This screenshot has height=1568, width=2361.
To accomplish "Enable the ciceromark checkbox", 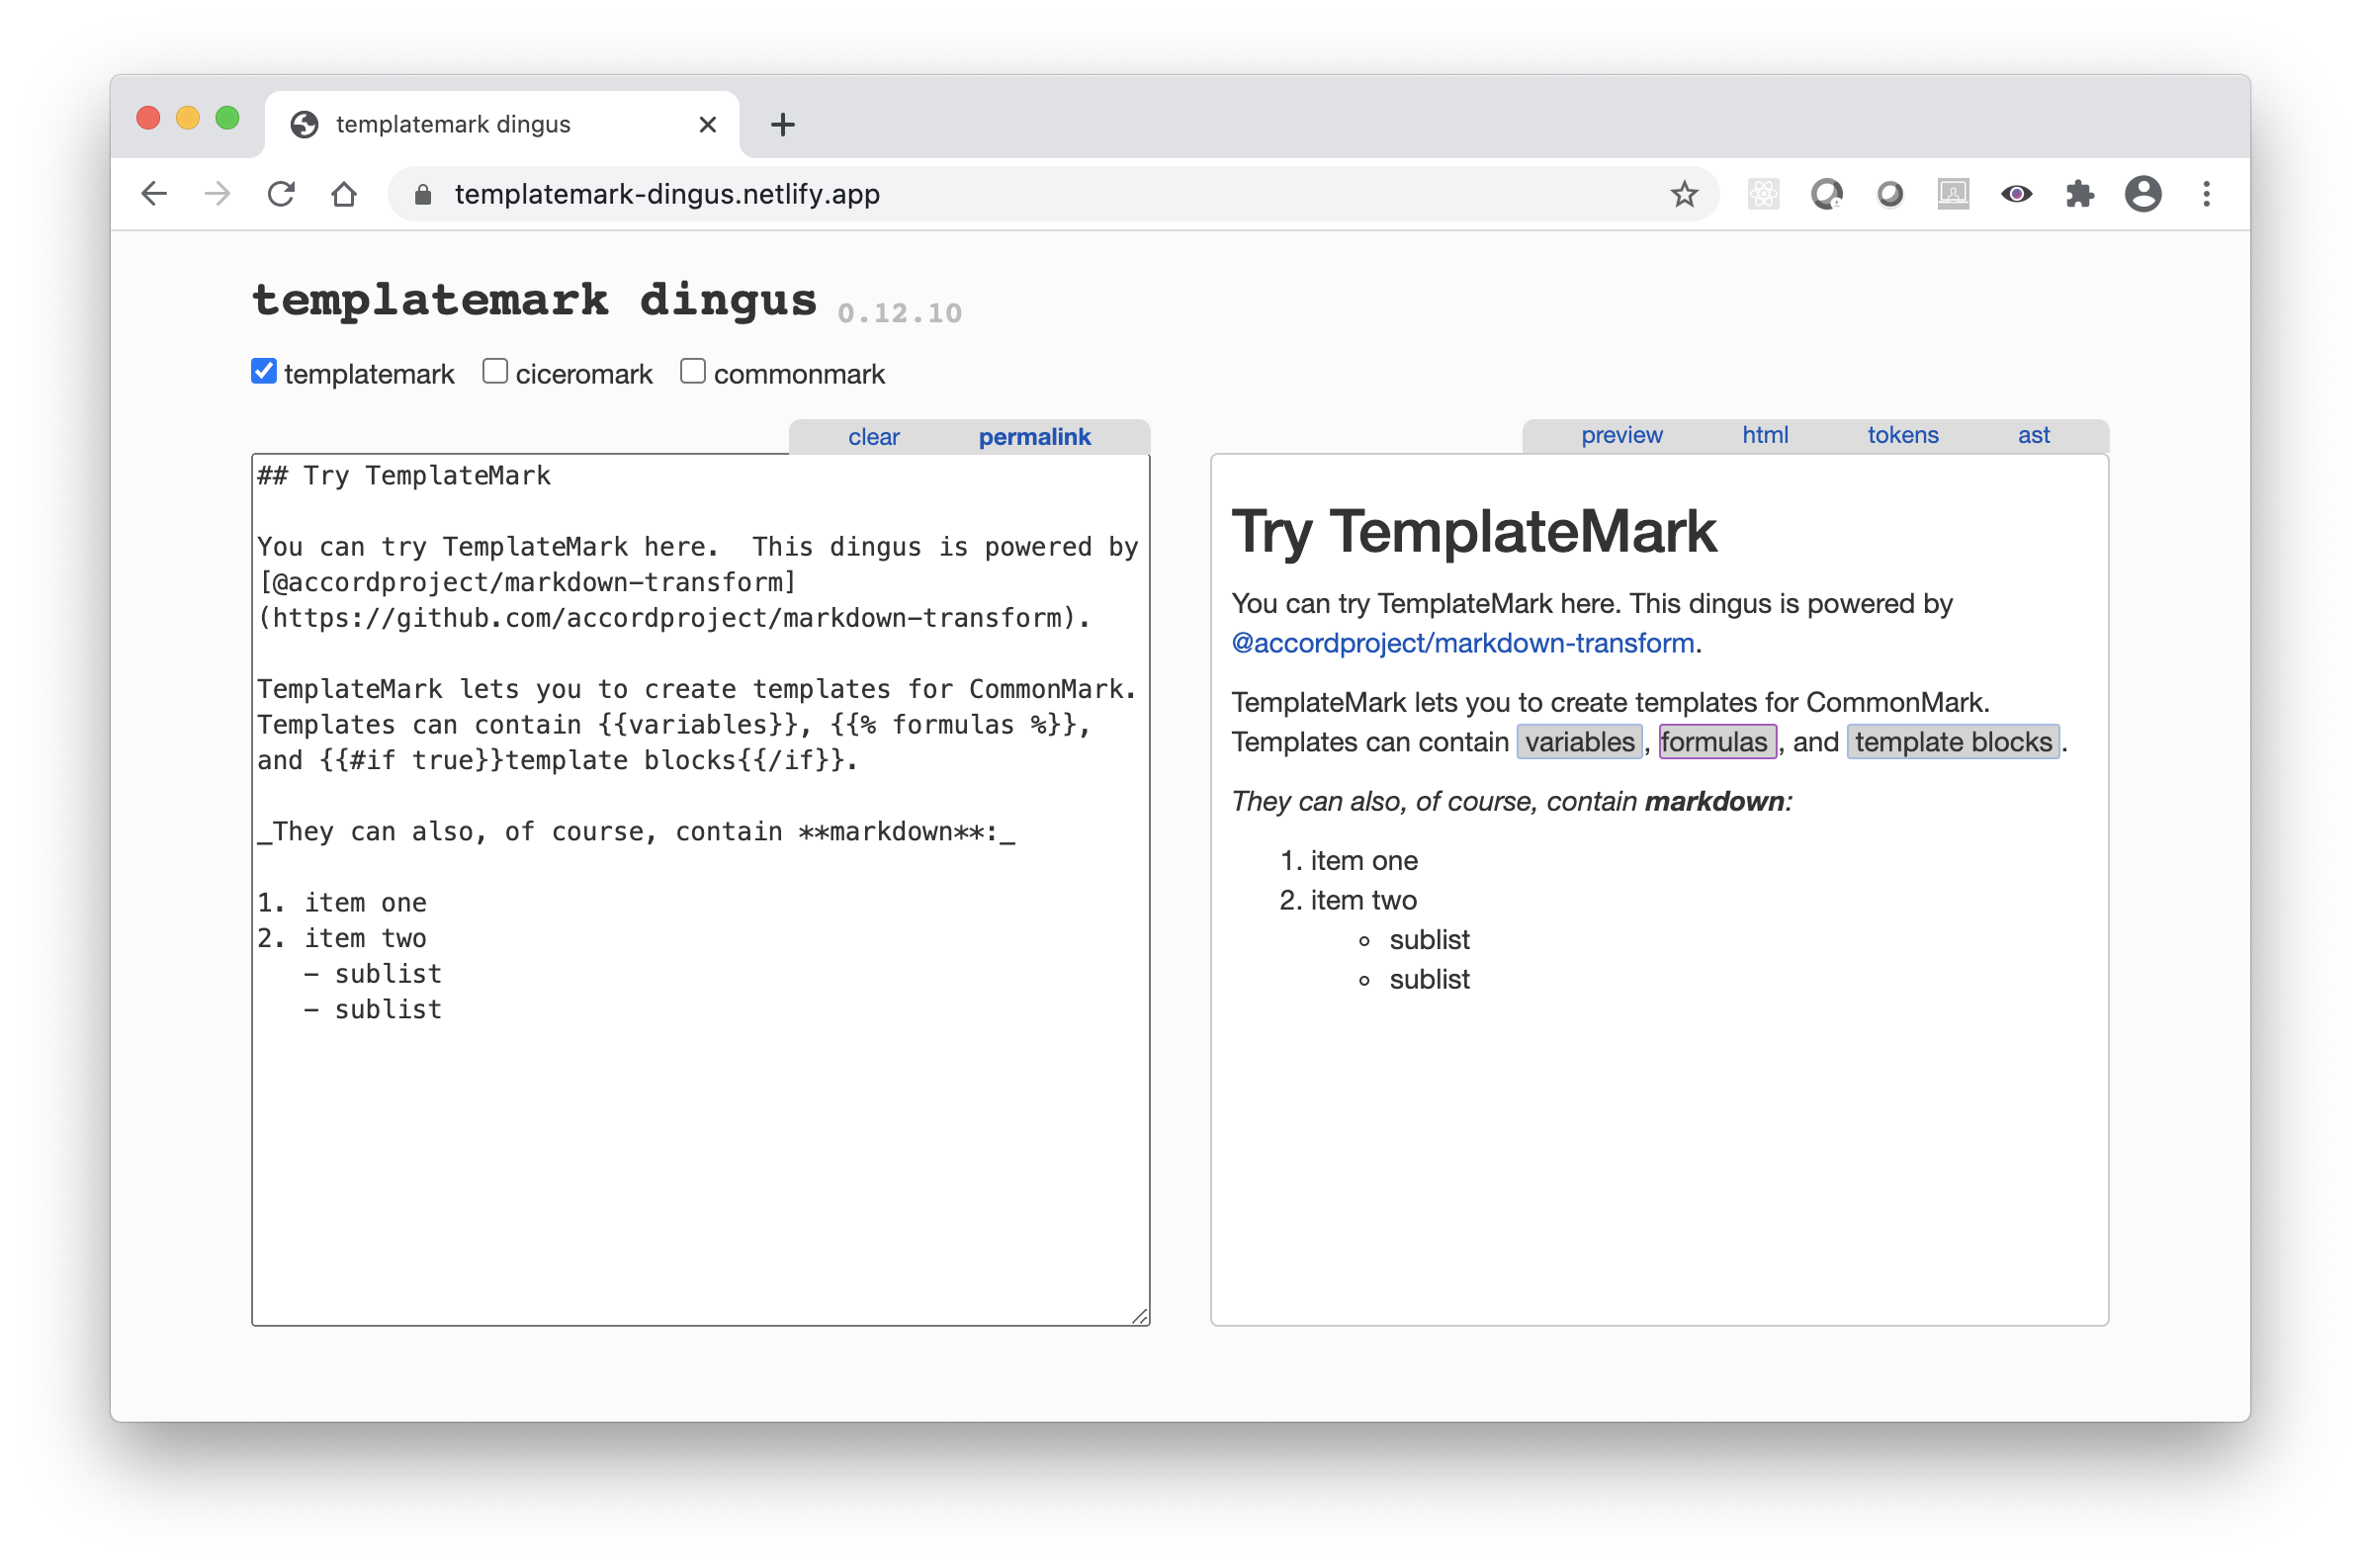I will tap(495, 372).
